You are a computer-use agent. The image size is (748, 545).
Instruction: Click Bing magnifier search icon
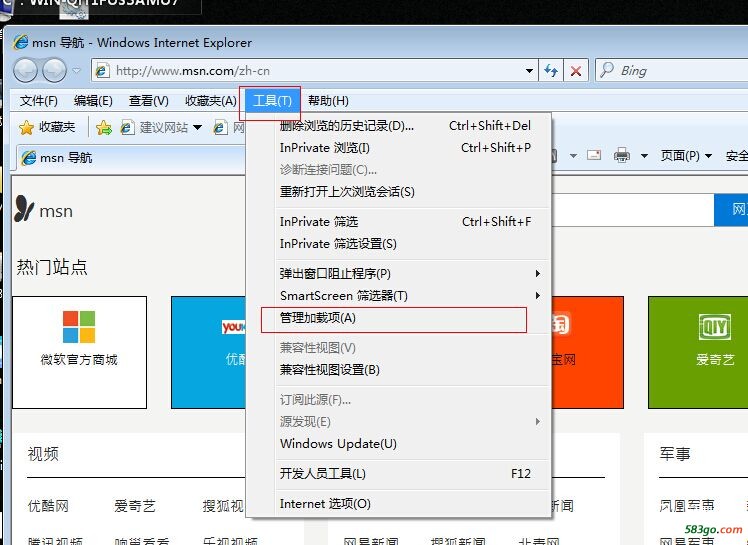607,70
